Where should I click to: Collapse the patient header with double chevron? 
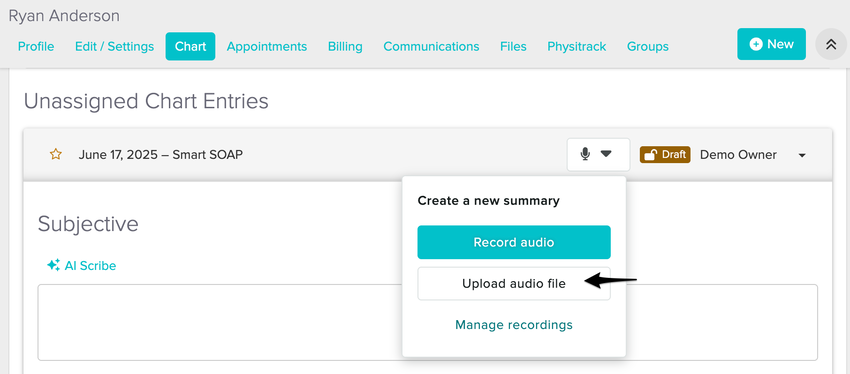(831, 44)
